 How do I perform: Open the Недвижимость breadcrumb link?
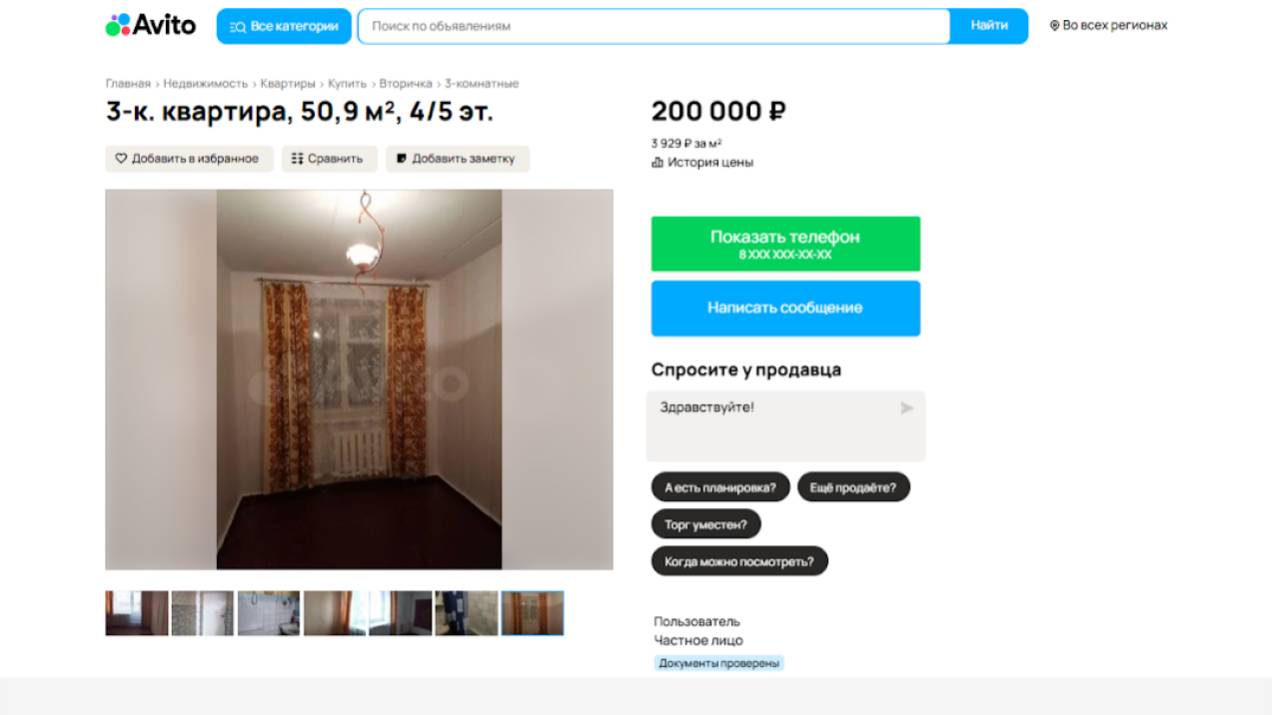[206, 84]
